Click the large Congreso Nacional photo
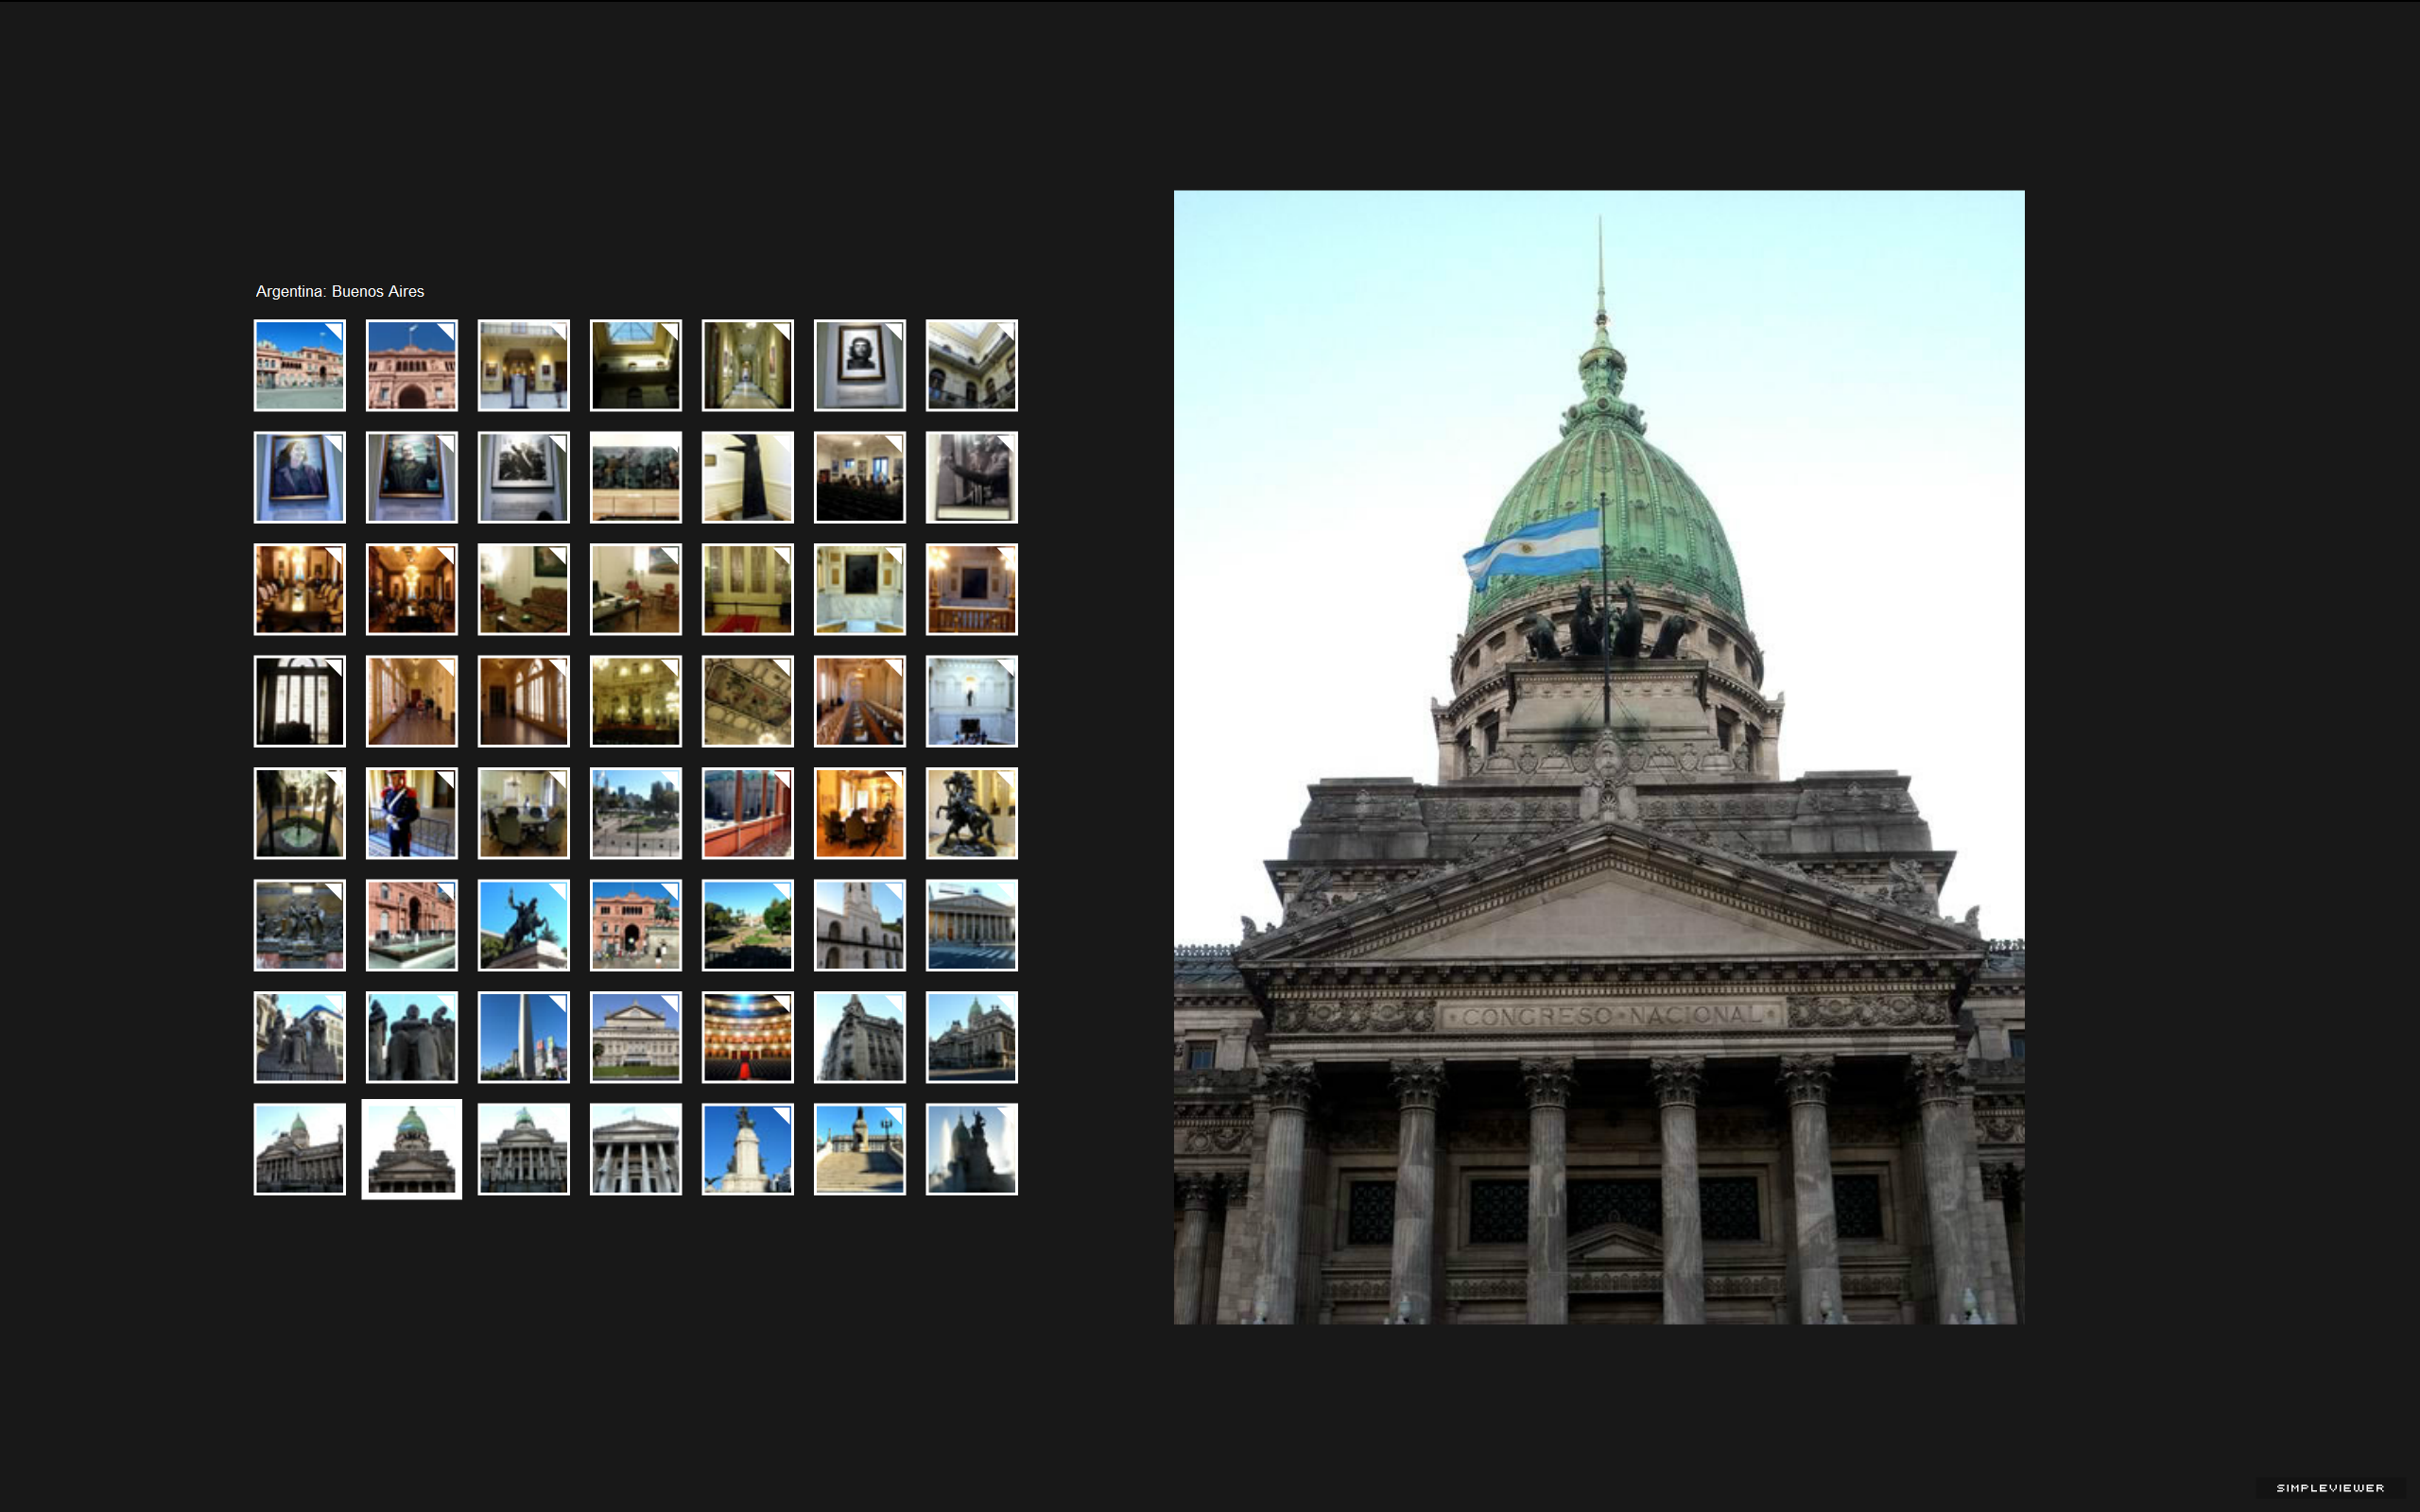The width and height of the screenshot is (2420, 1512). [x=1599, y=757]
